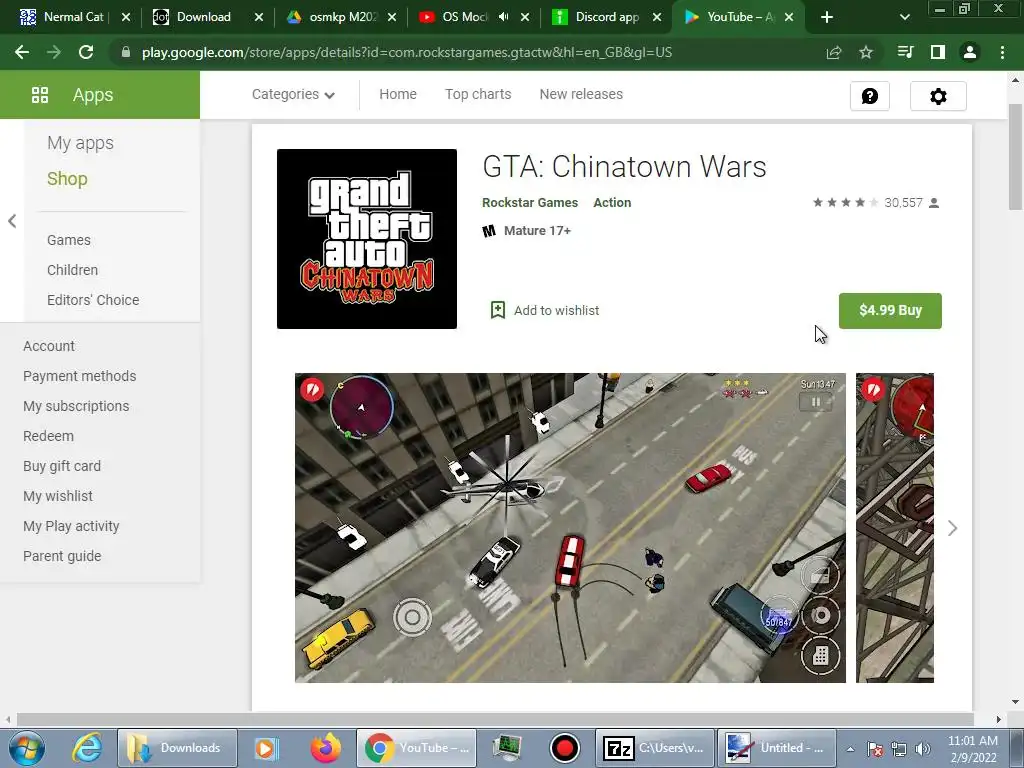Show hidden tray icons arrow
This screenshot has height=768, width=1024.
click(850, 749)
